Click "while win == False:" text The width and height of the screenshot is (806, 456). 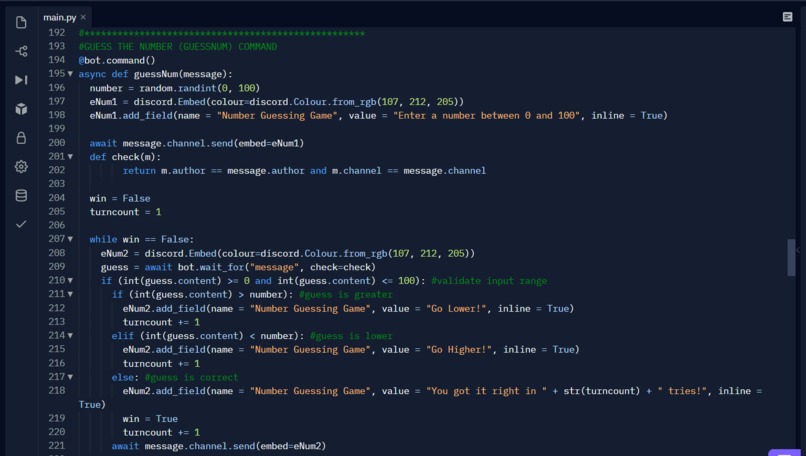coord(142,240)
